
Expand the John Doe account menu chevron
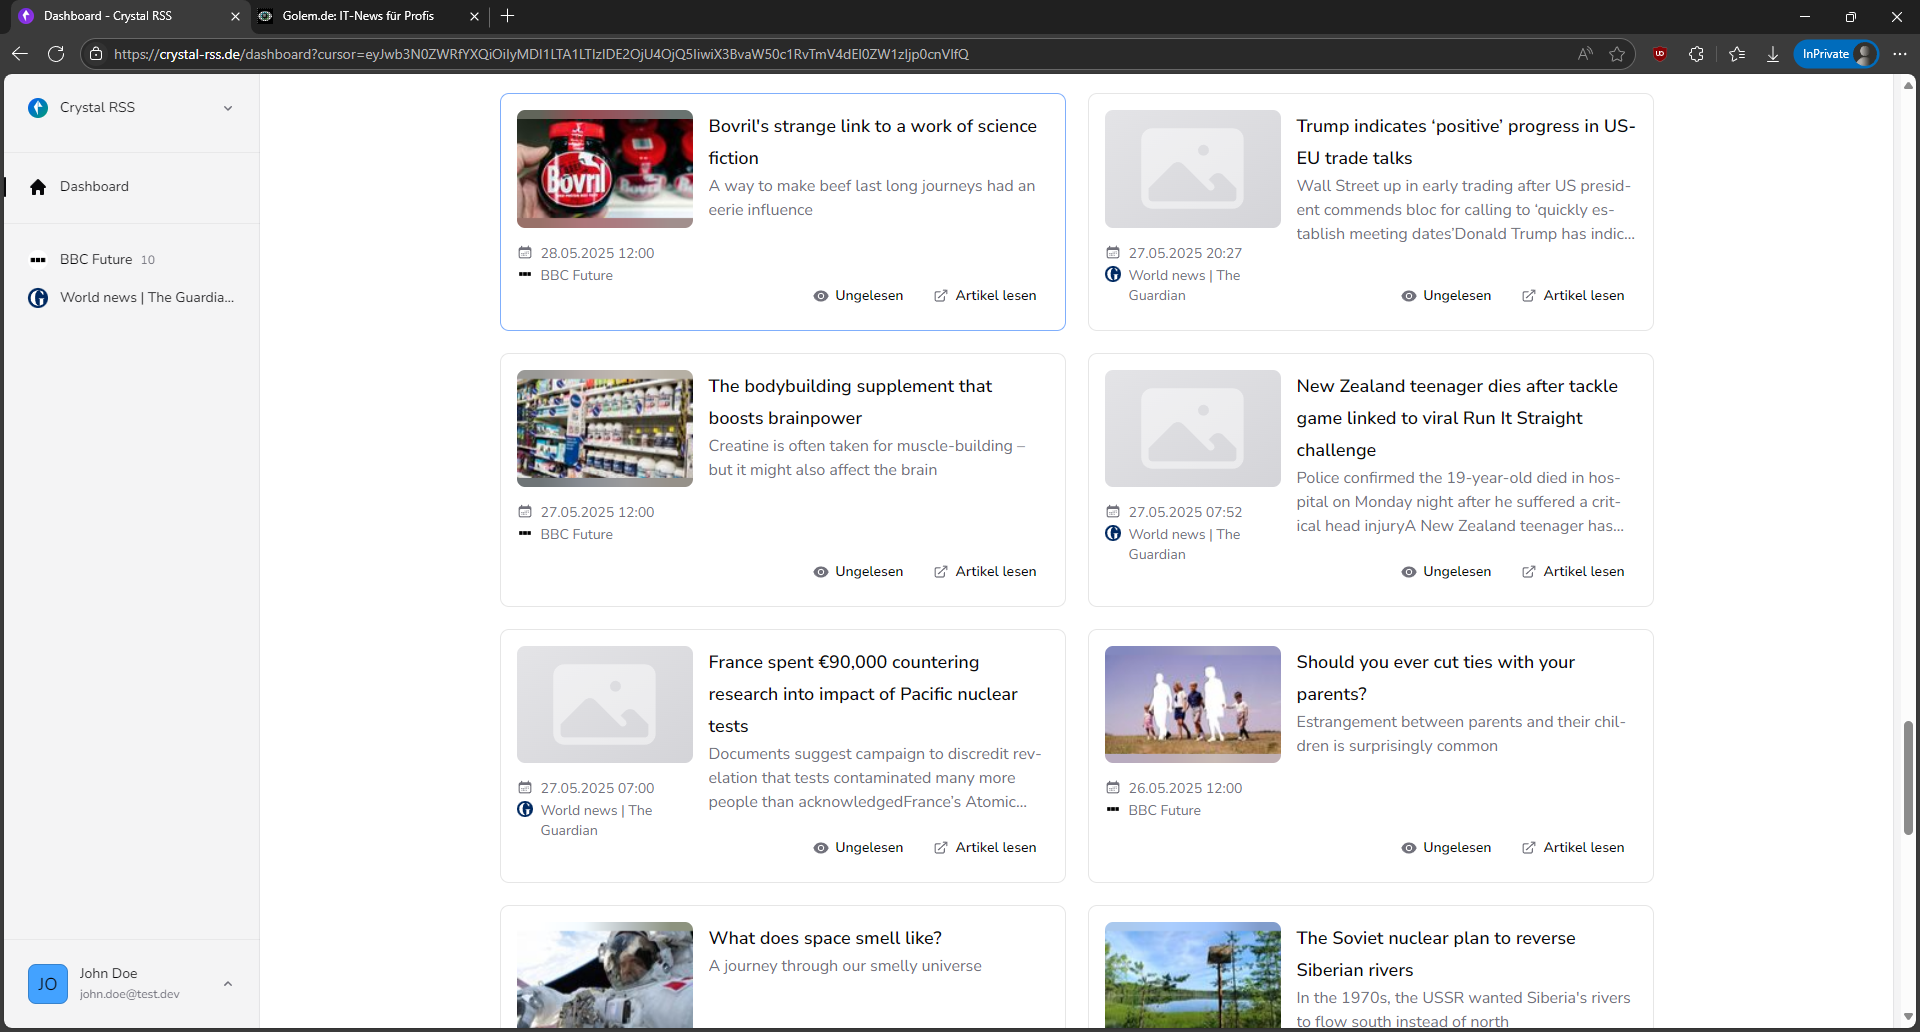[x=228, y=984]
